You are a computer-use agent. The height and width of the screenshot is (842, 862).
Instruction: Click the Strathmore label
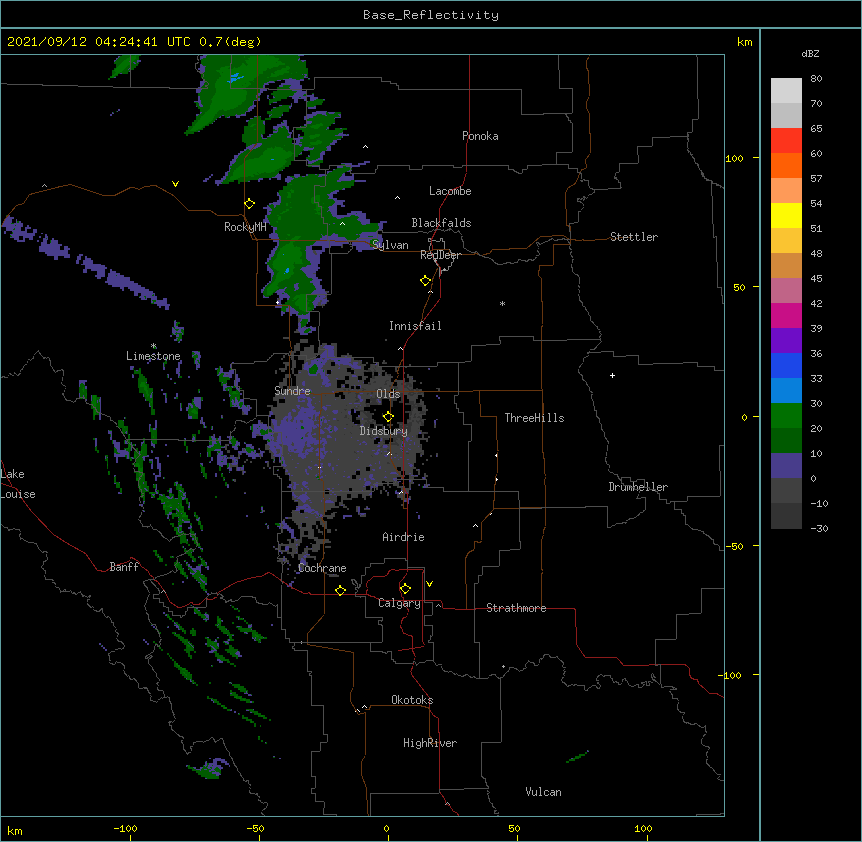click(516, 608)
